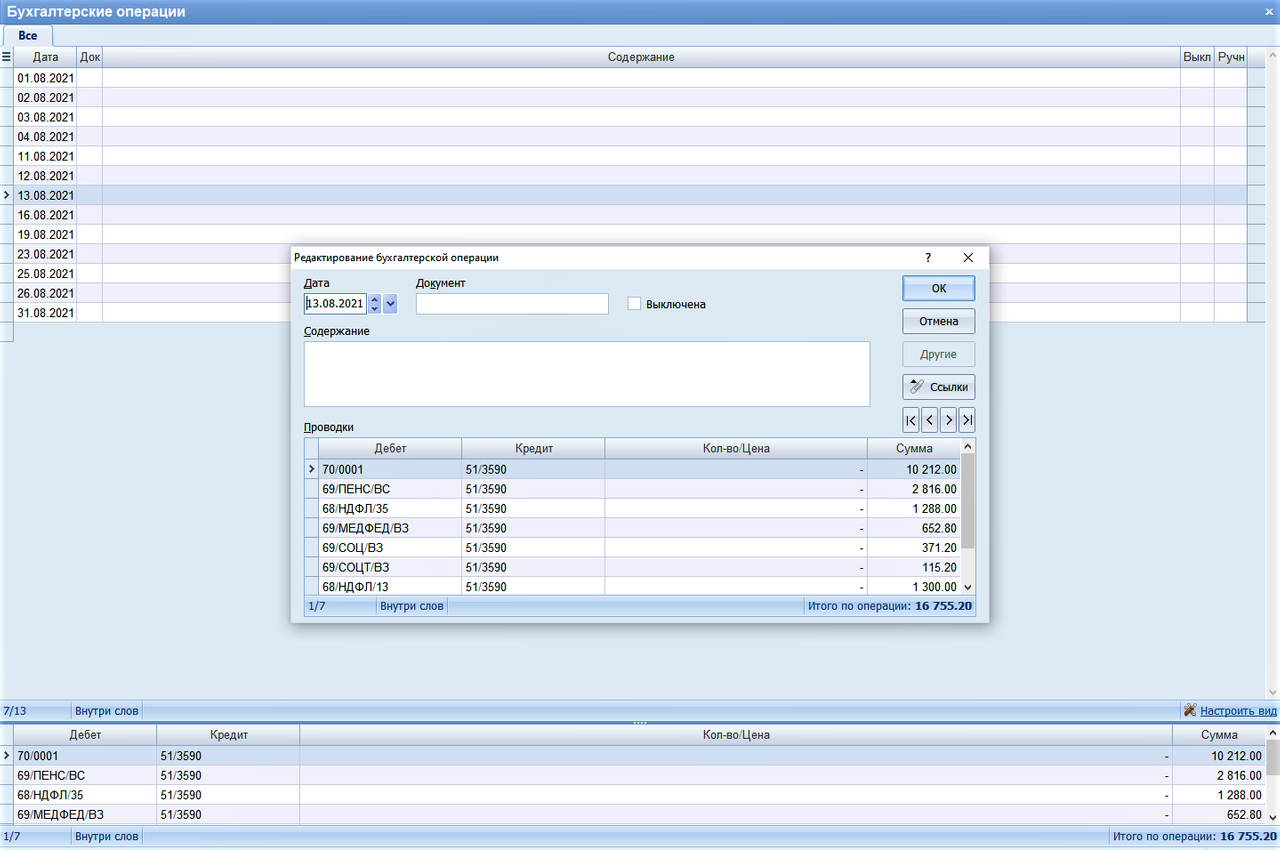Go to next record navigation arrow
Image resolution: width=1280 pixels, height=850 pixels.
coord(948,419)
